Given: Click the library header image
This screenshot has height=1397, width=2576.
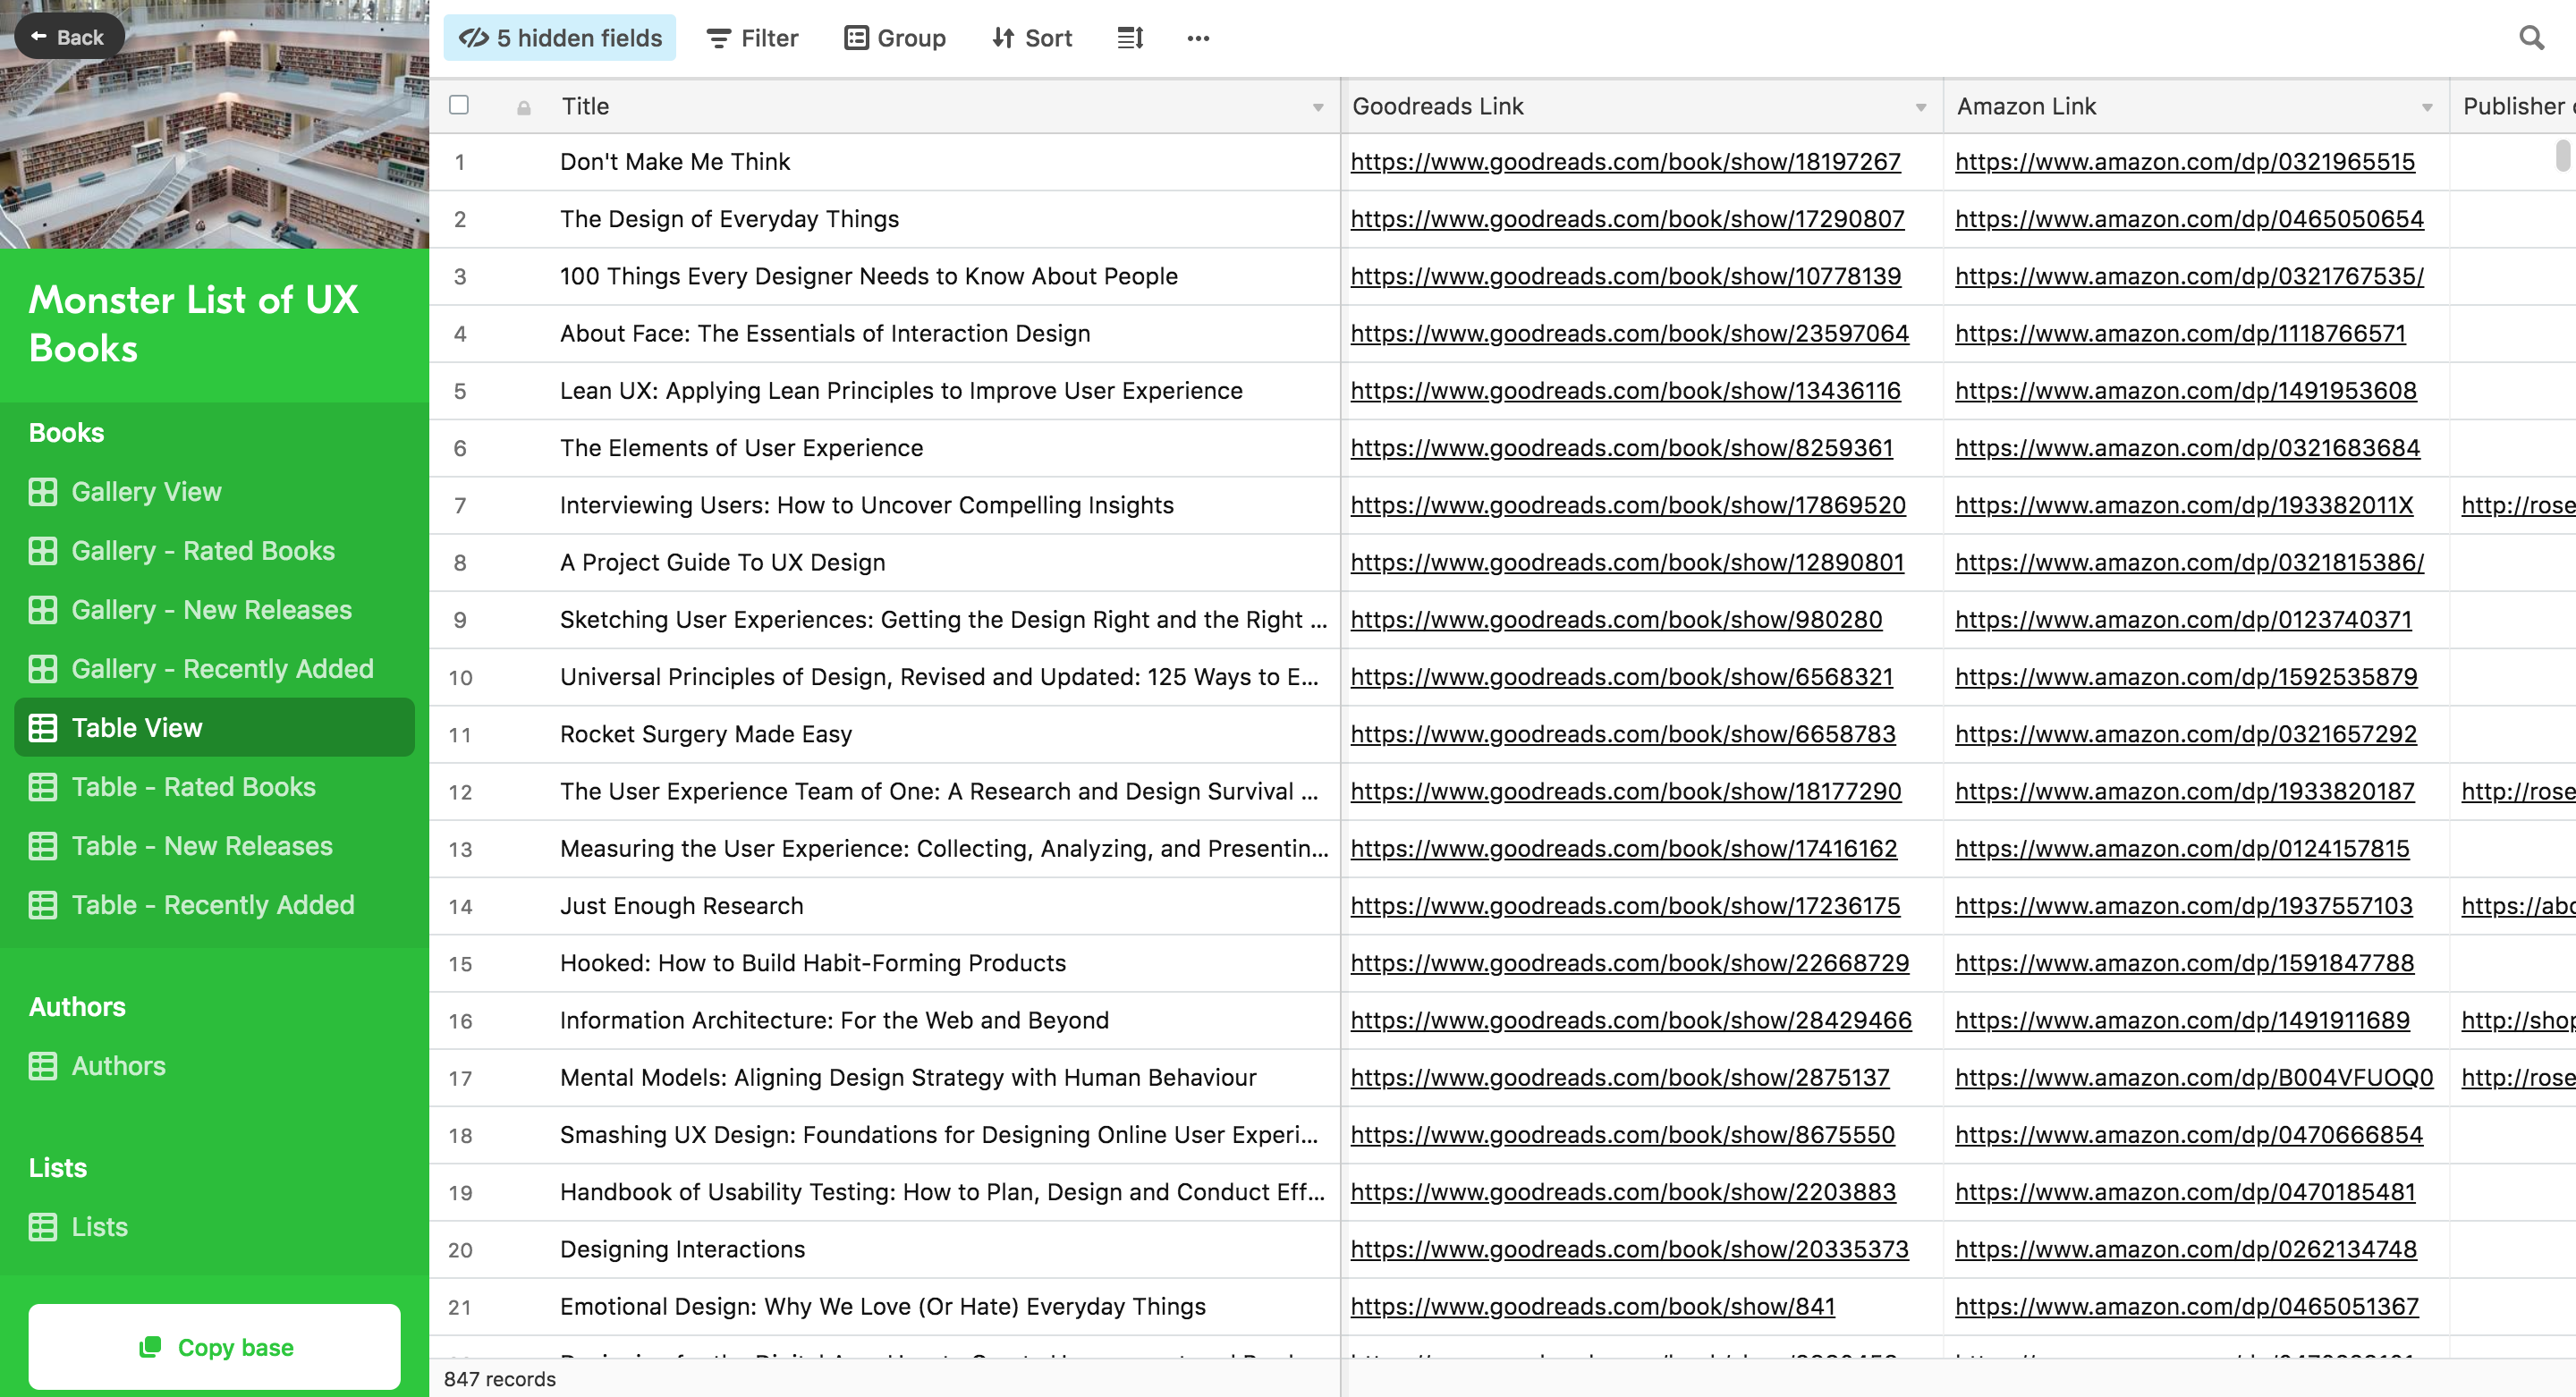Looking at the screenshot, I should (214, 124).
